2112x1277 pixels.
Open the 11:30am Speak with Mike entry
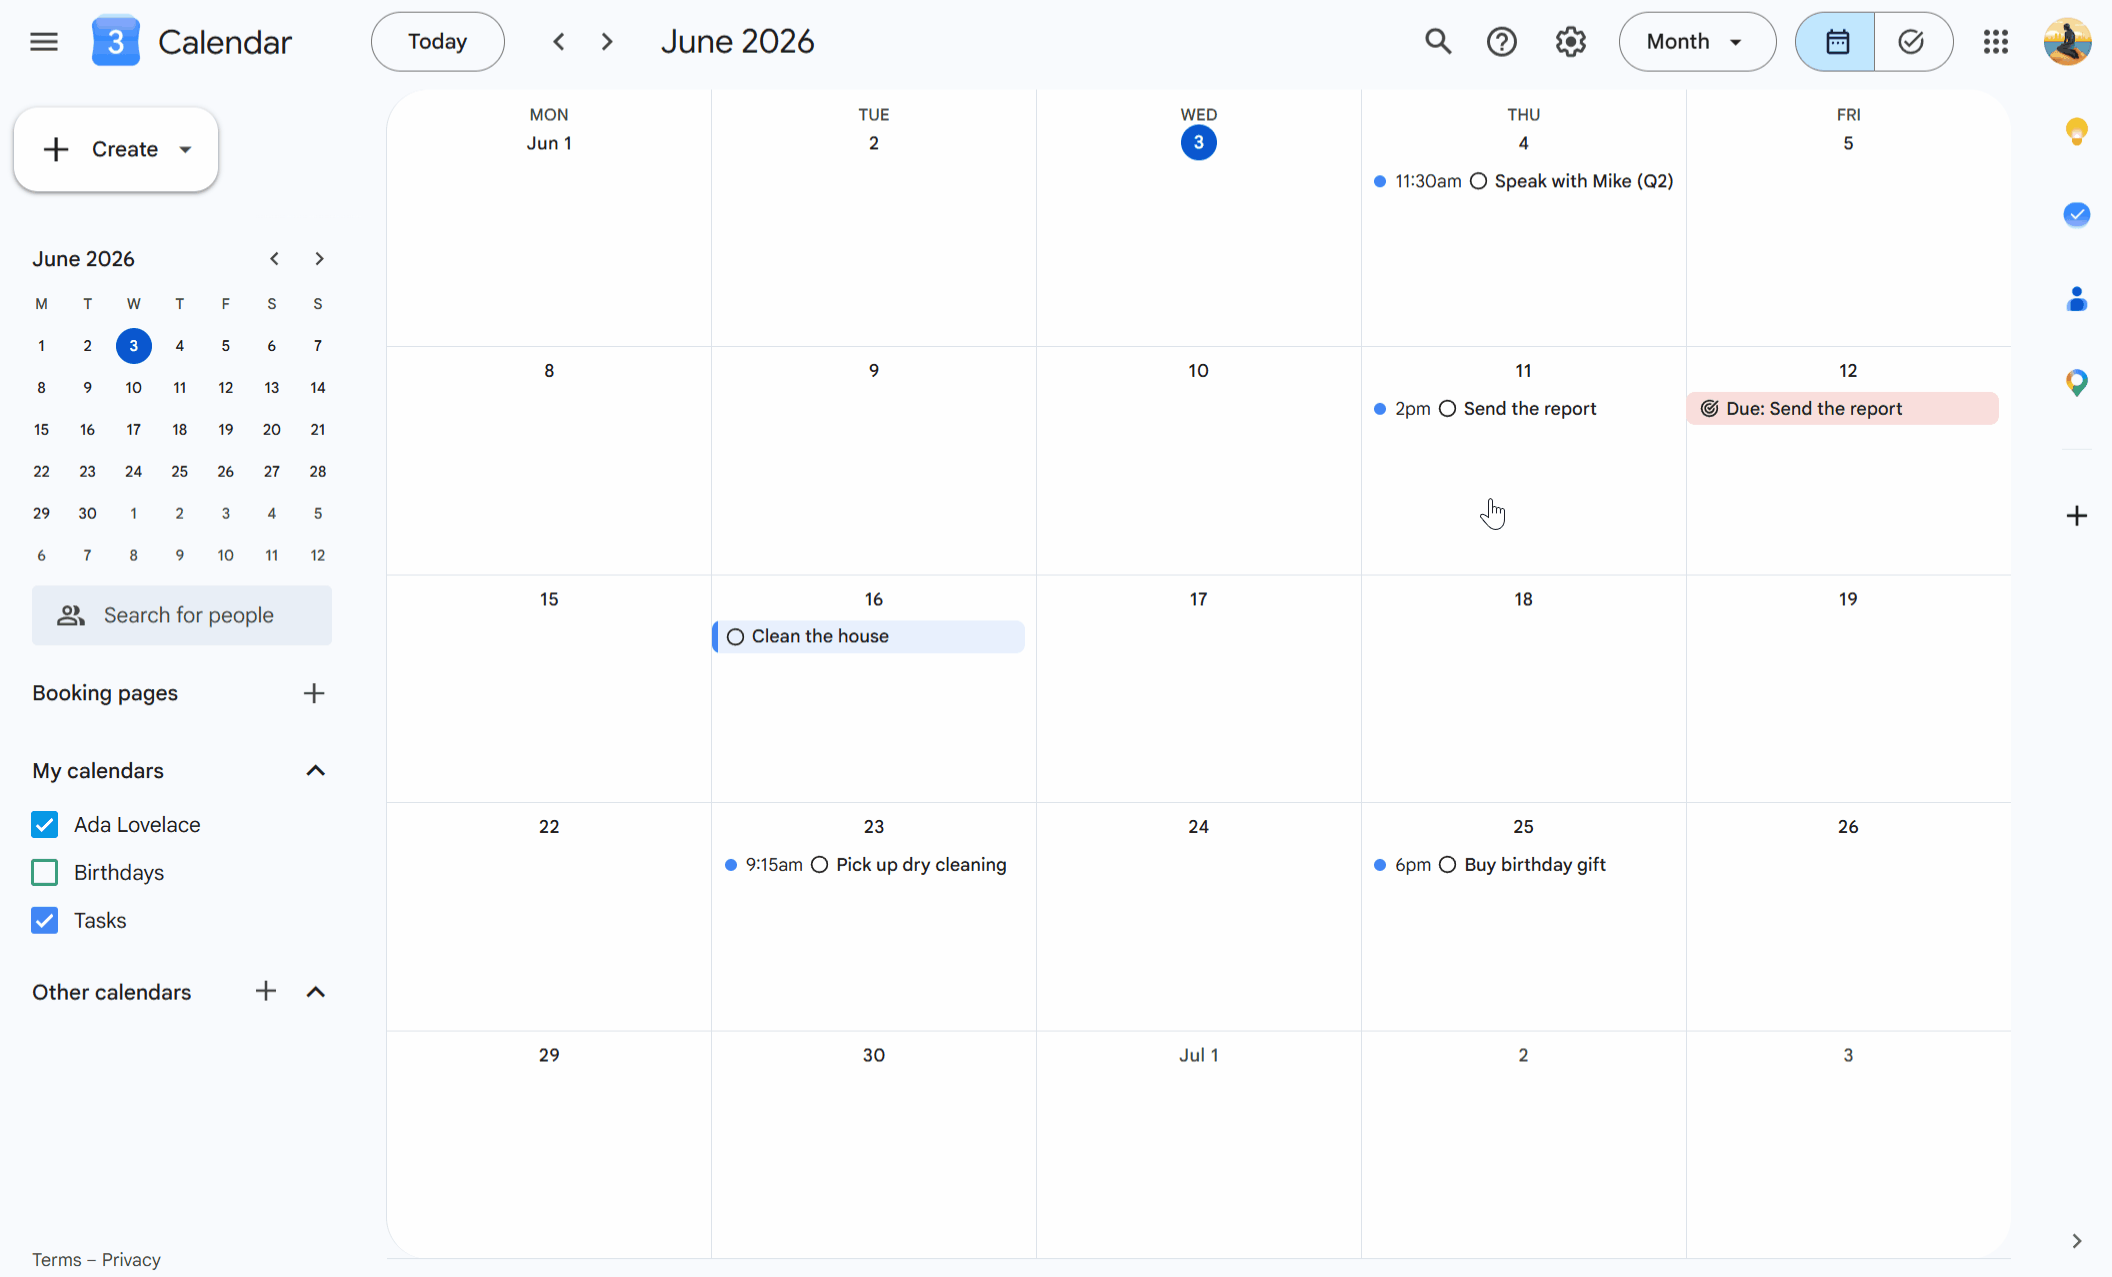pos(1523,181)
